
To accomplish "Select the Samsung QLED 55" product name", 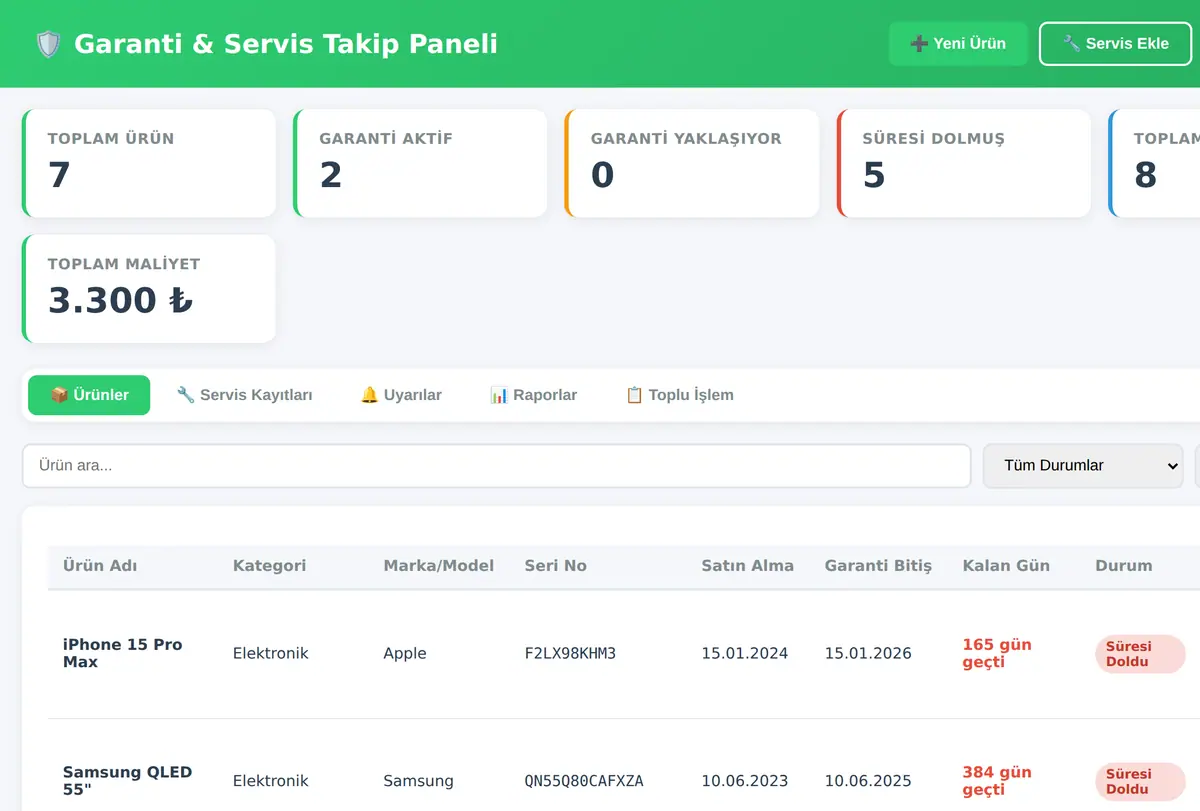I will [x=127, y=781].
